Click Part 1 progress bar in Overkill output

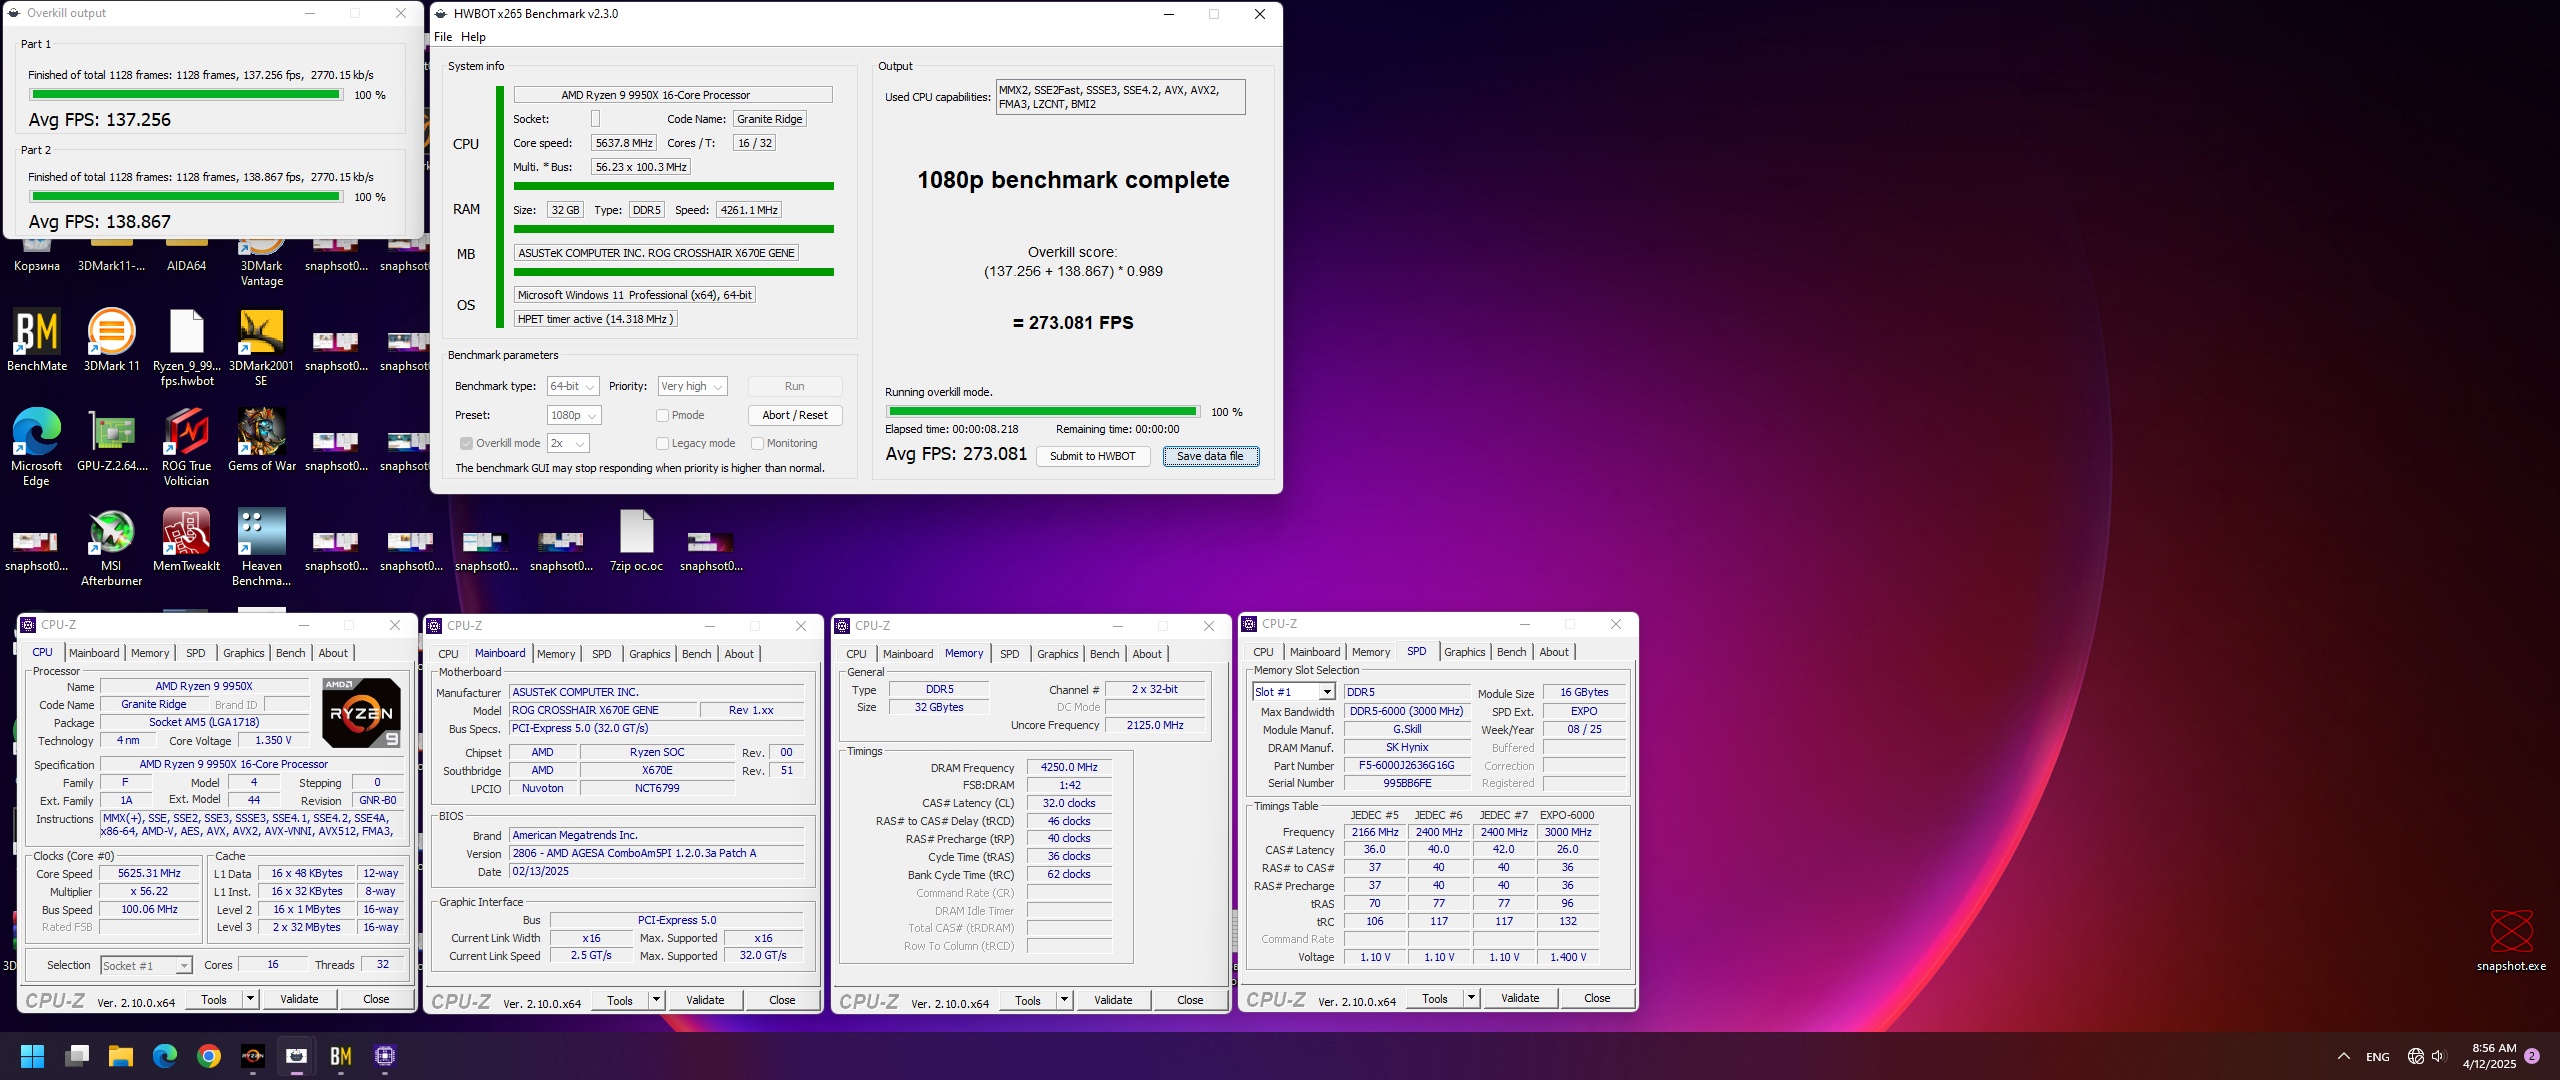(x=186, y=95)
